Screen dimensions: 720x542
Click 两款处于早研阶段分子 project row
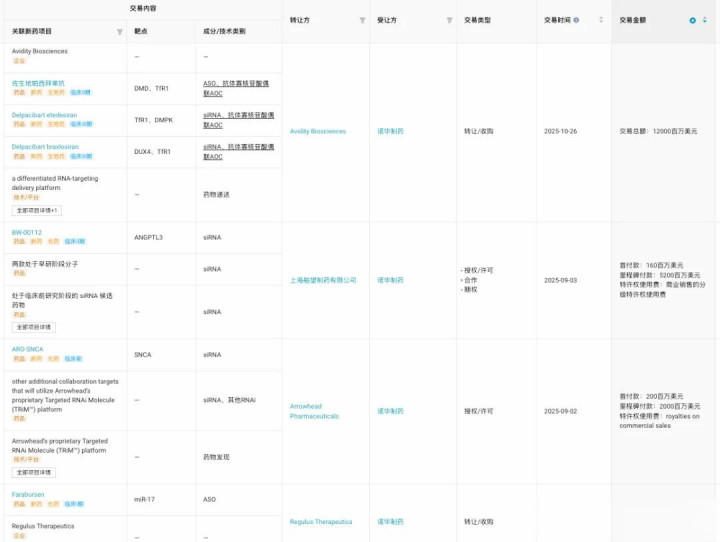coord(45,264)
